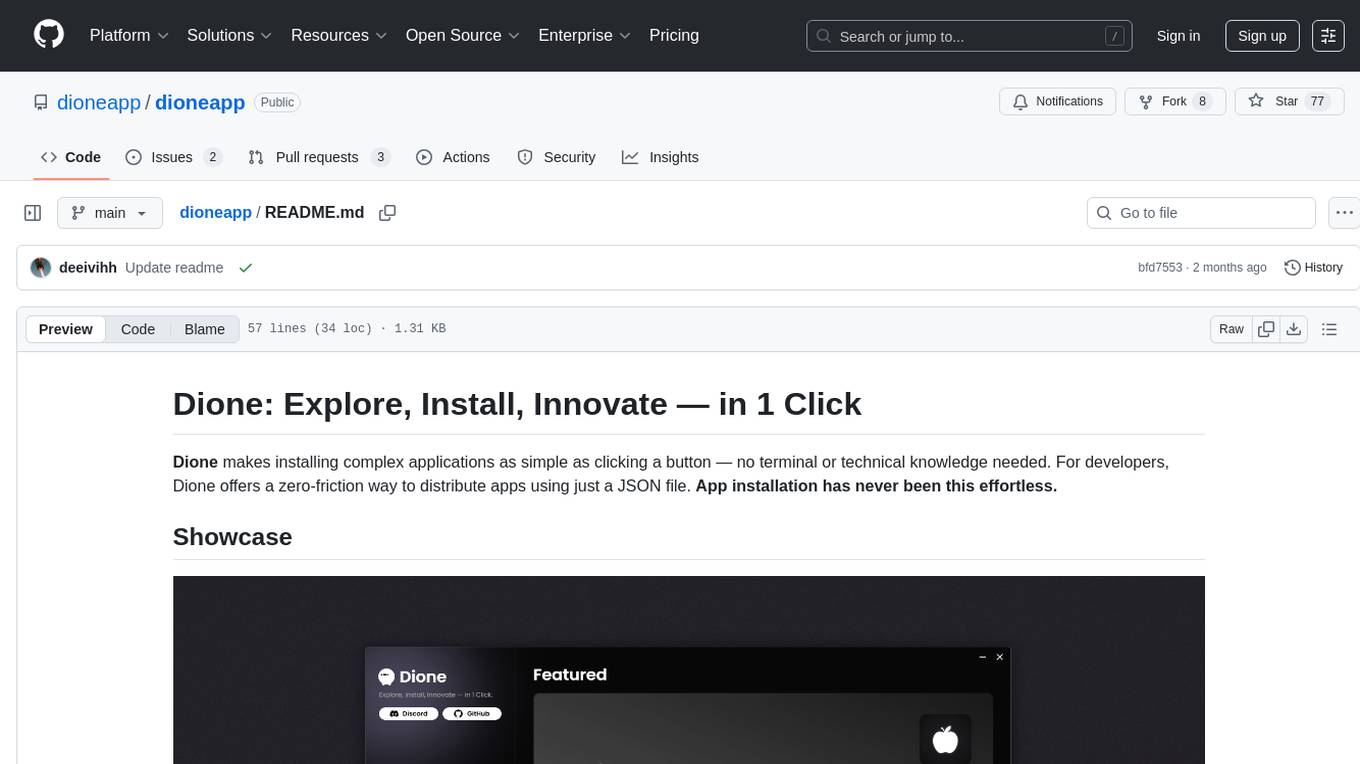Open more file actions menu
Screen dimensions: 1360x764
click(x=1345, y=213)
